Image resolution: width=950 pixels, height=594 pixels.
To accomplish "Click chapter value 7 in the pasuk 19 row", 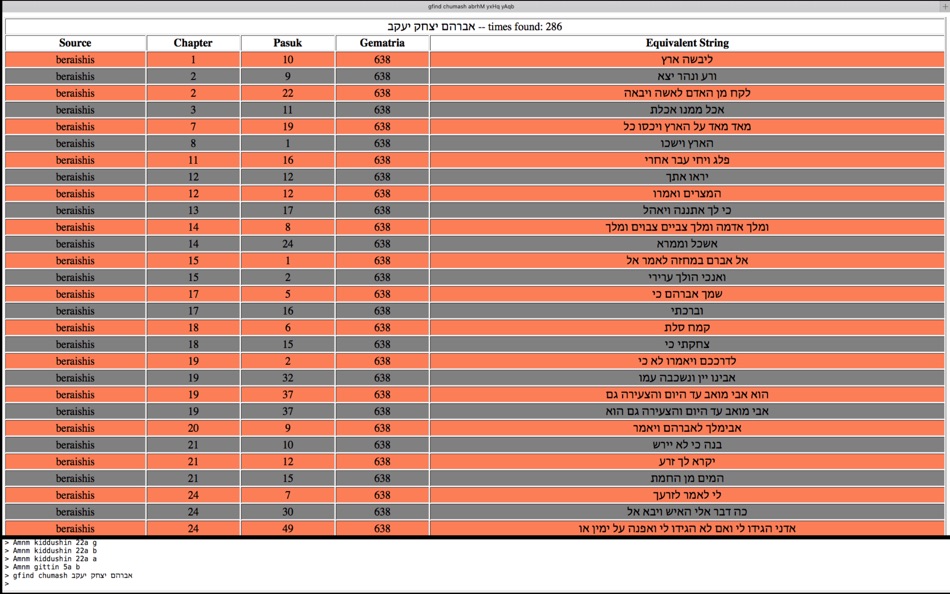I will pos(193,127).
